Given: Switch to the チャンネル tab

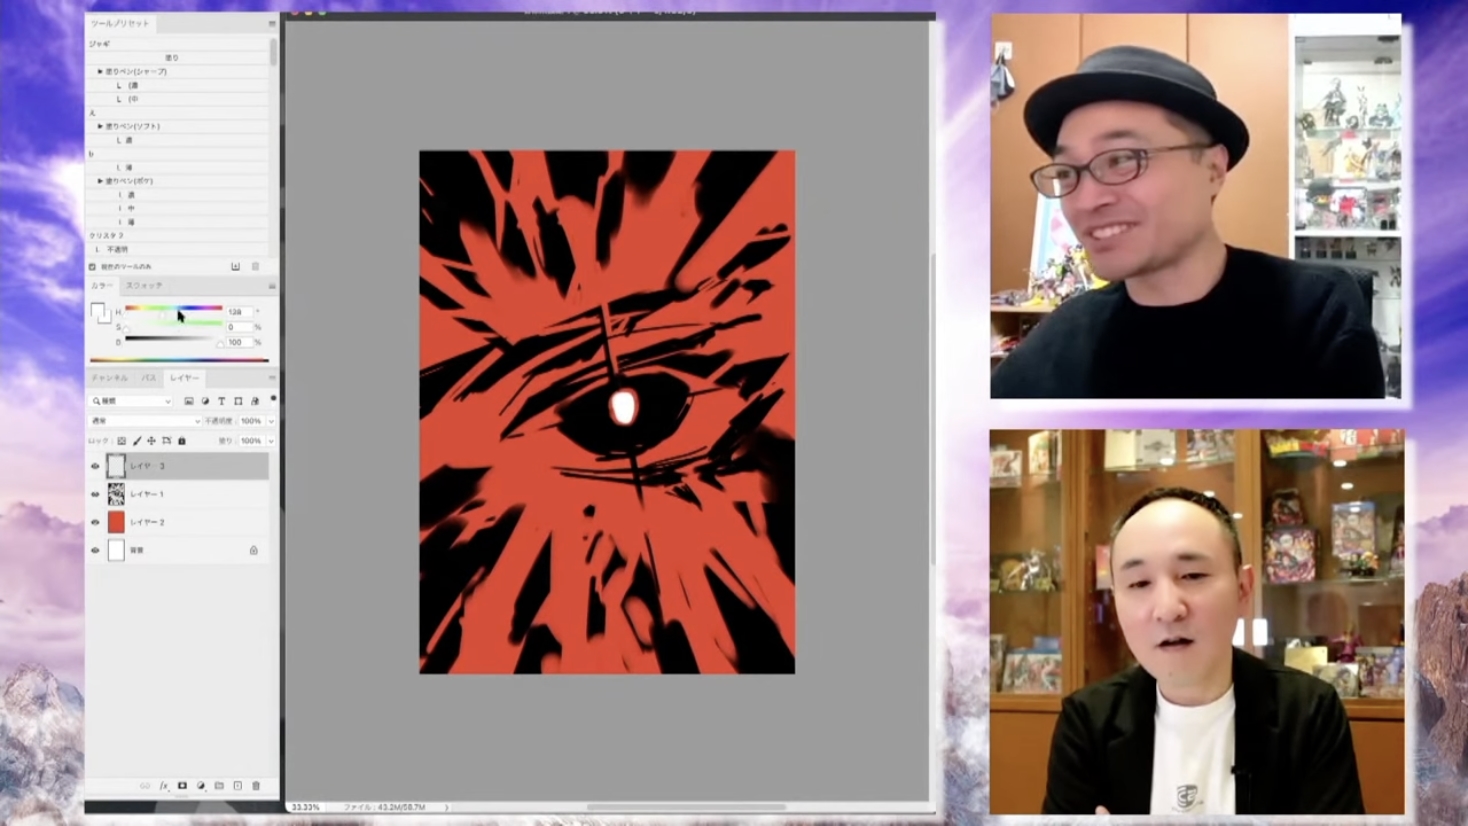Looking at the screenshot, I should (x=109, y=378).
